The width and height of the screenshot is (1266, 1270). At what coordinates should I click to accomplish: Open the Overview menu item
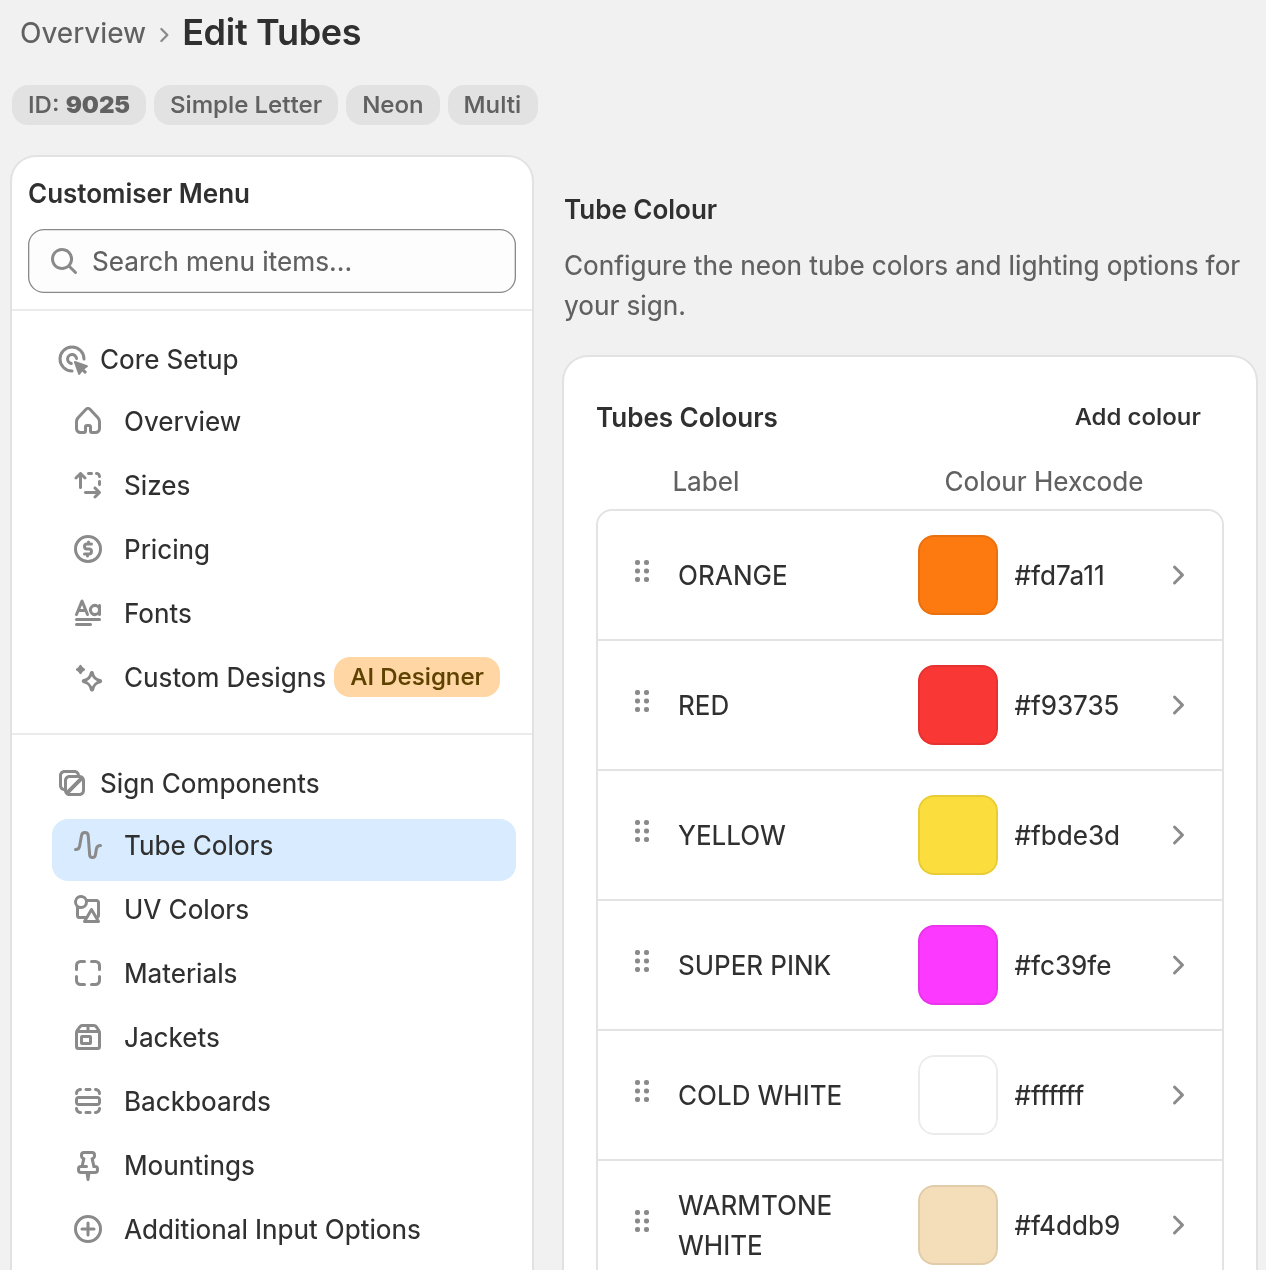pos(284,421)
